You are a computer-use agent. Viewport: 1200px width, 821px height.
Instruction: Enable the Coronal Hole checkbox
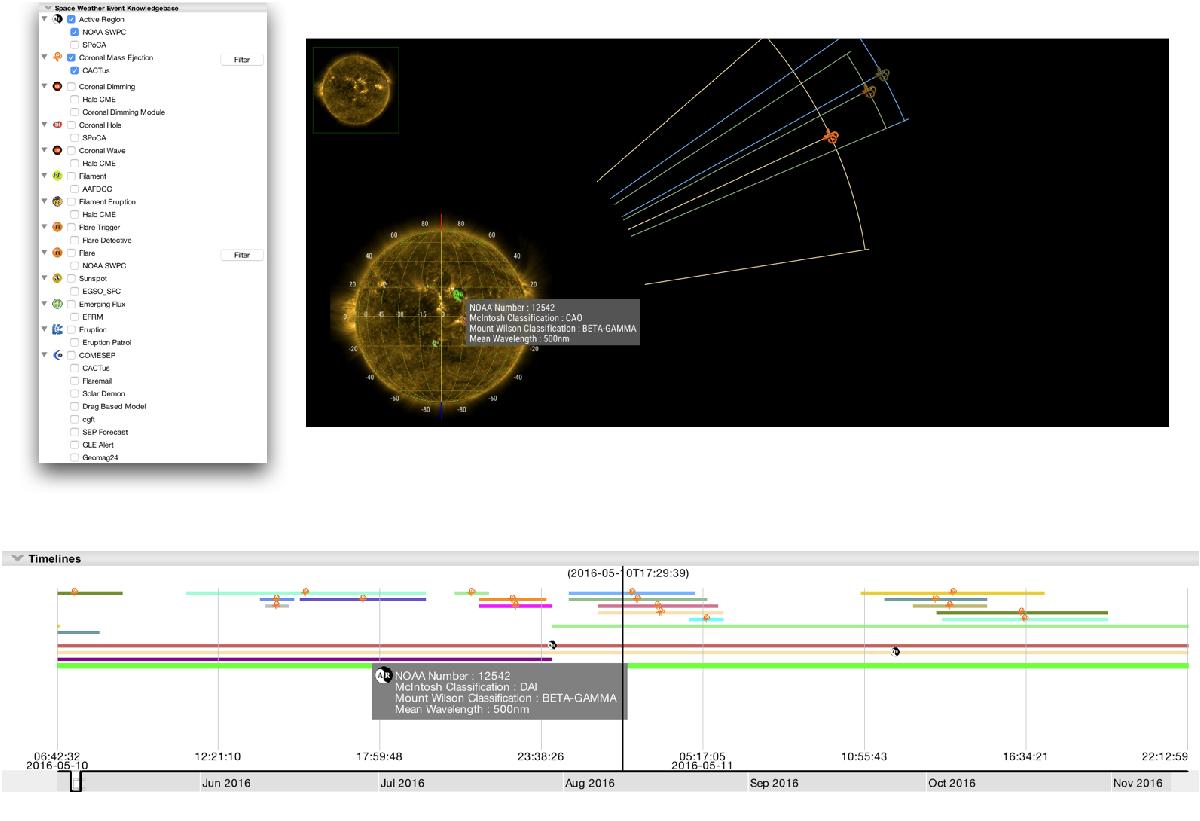coord(71,125)
